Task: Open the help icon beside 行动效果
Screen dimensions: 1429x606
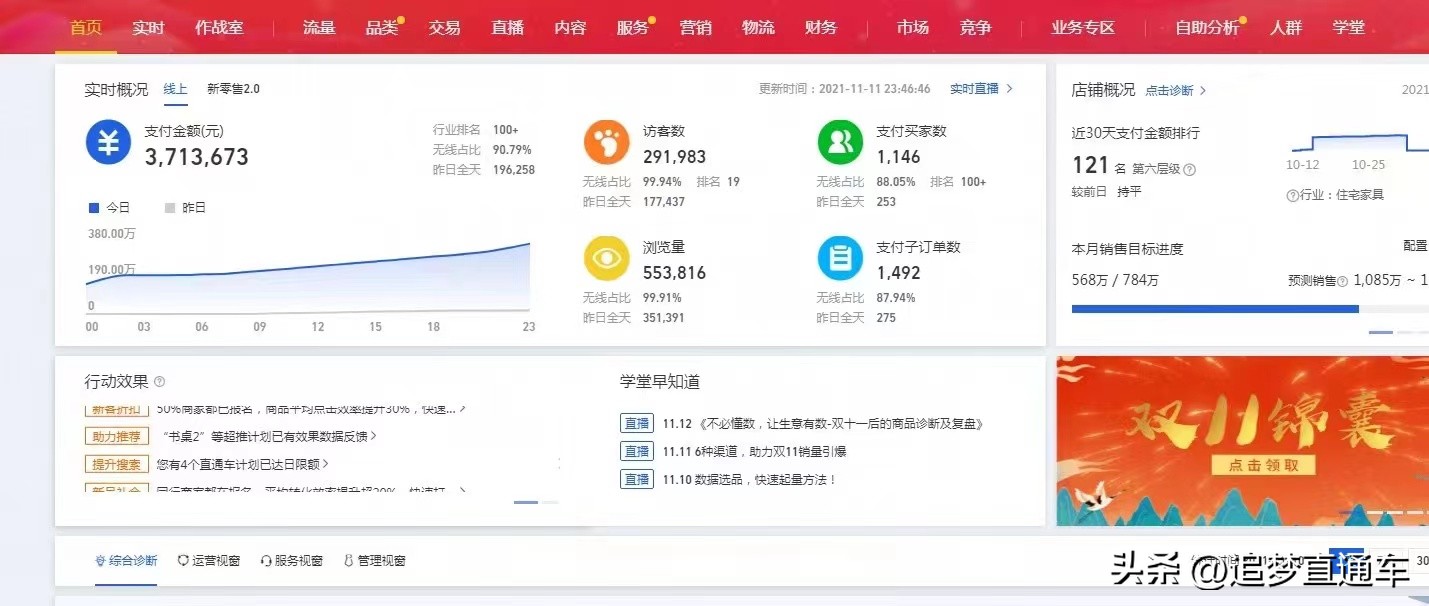Action: (x=160, y=381)
